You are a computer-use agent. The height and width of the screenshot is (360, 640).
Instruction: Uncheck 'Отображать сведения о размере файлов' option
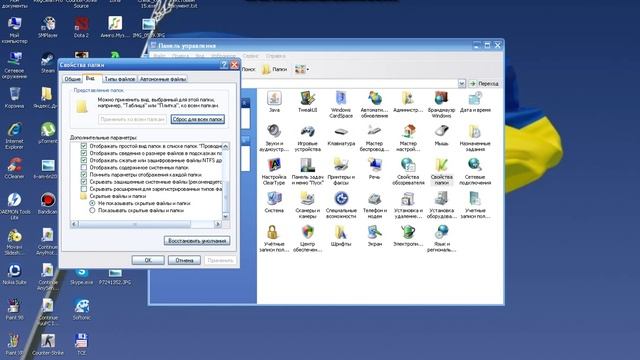(84, 153)
